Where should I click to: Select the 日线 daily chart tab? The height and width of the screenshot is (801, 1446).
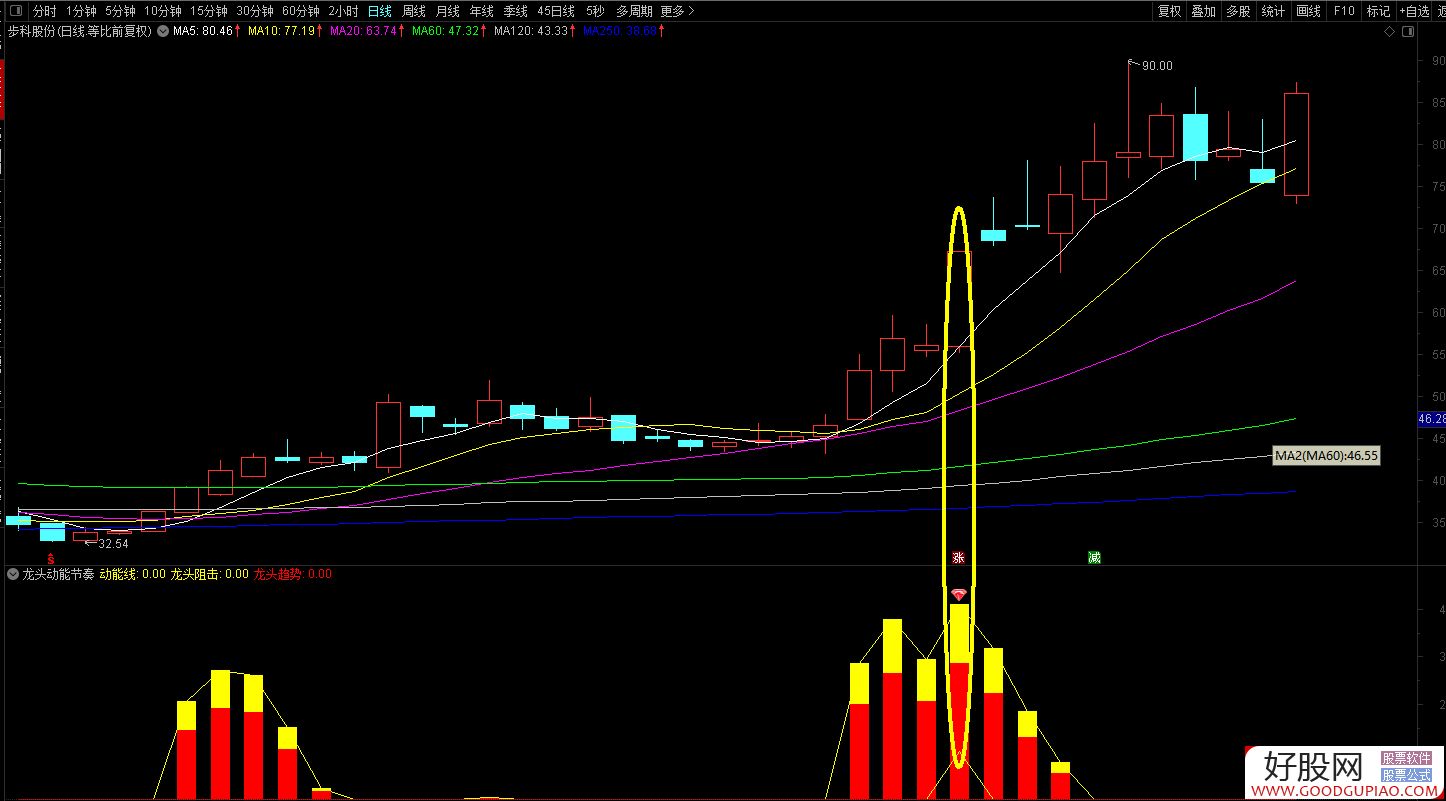379,11
